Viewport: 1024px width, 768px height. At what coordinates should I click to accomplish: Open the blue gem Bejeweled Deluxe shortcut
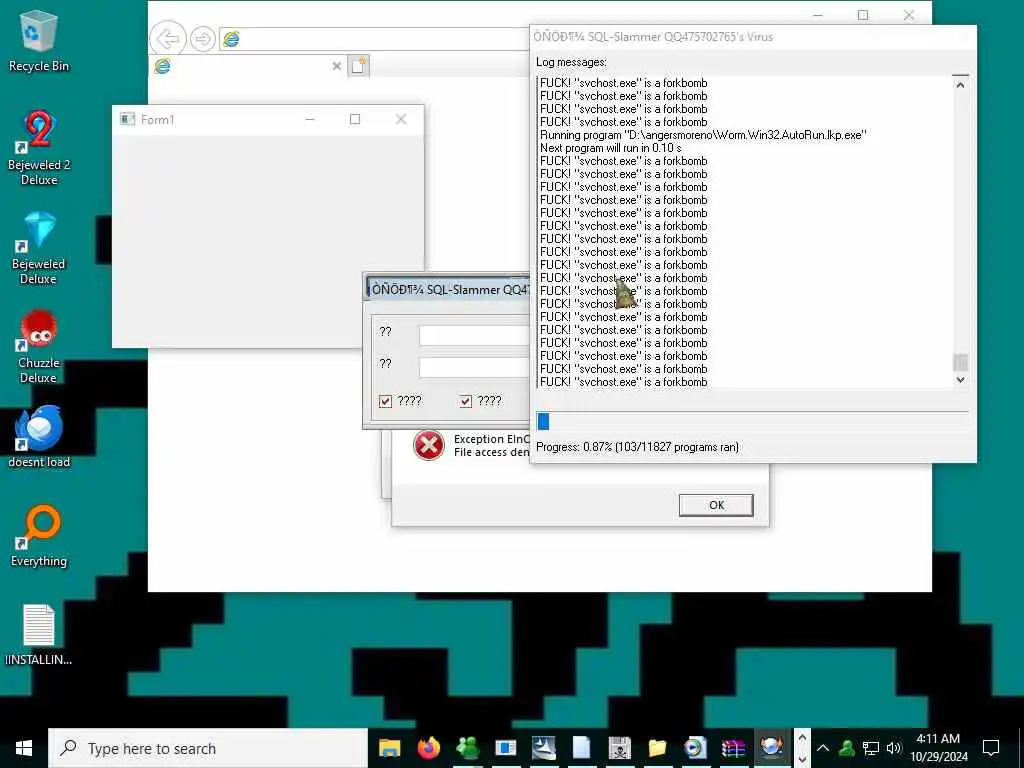pyautogui.click(x=39, y=248)
